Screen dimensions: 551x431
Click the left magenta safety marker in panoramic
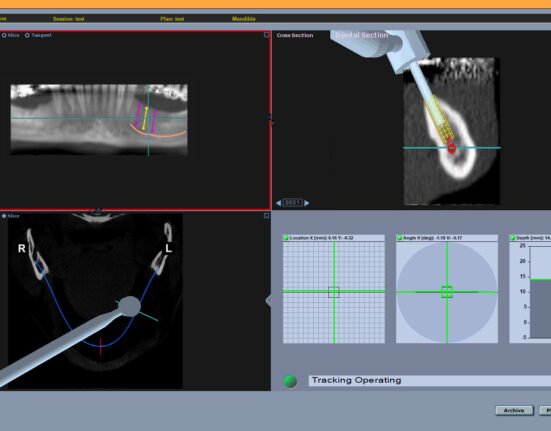click(138, 114)
